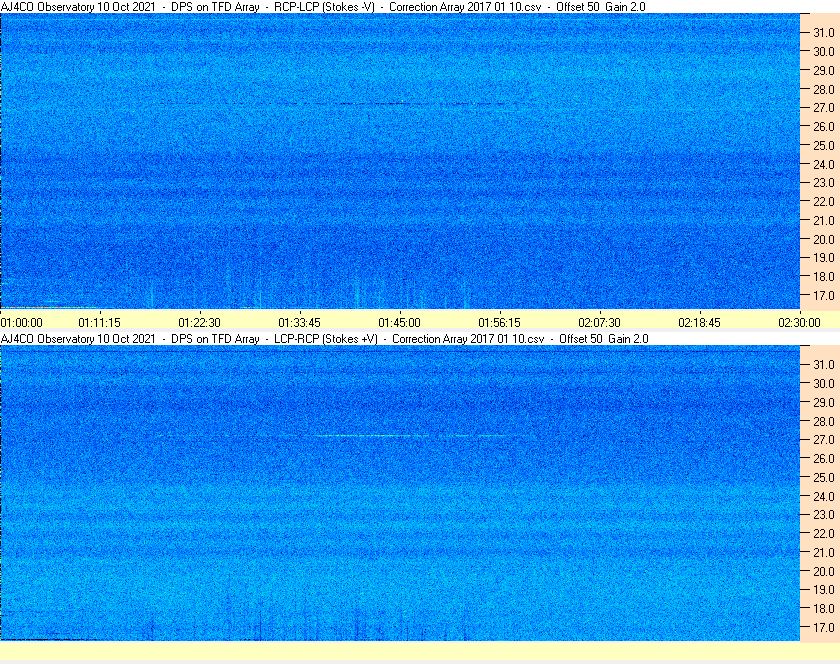Click the 25.0 frequency label on Stokes +V plot

coord(824,478)
